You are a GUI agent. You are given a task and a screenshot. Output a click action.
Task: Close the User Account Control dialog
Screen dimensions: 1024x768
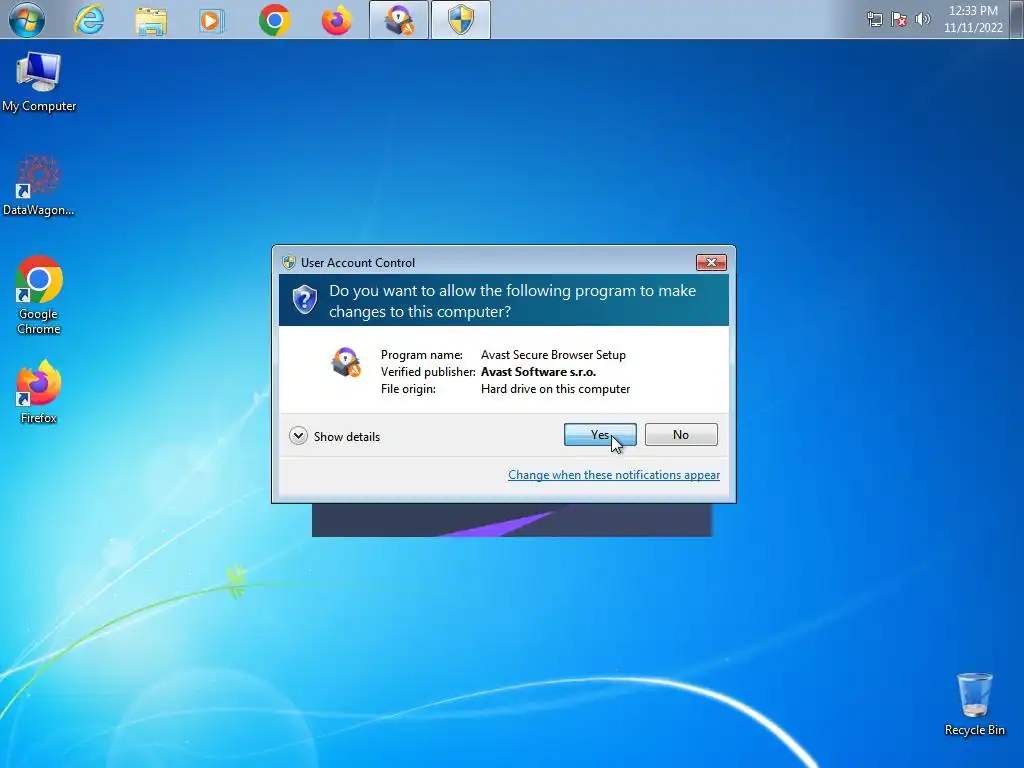(711, 263)
